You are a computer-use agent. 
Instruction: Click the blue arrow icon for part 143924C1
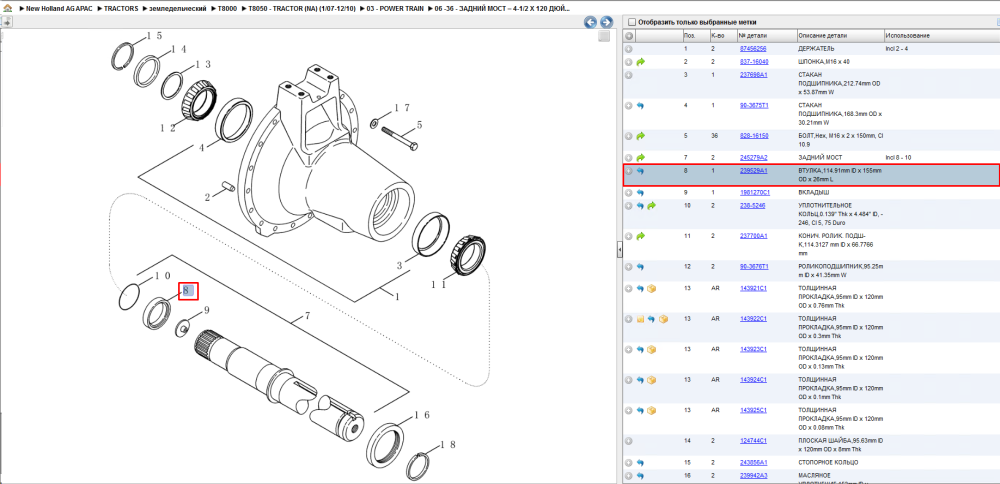click(x=640, y=380)
